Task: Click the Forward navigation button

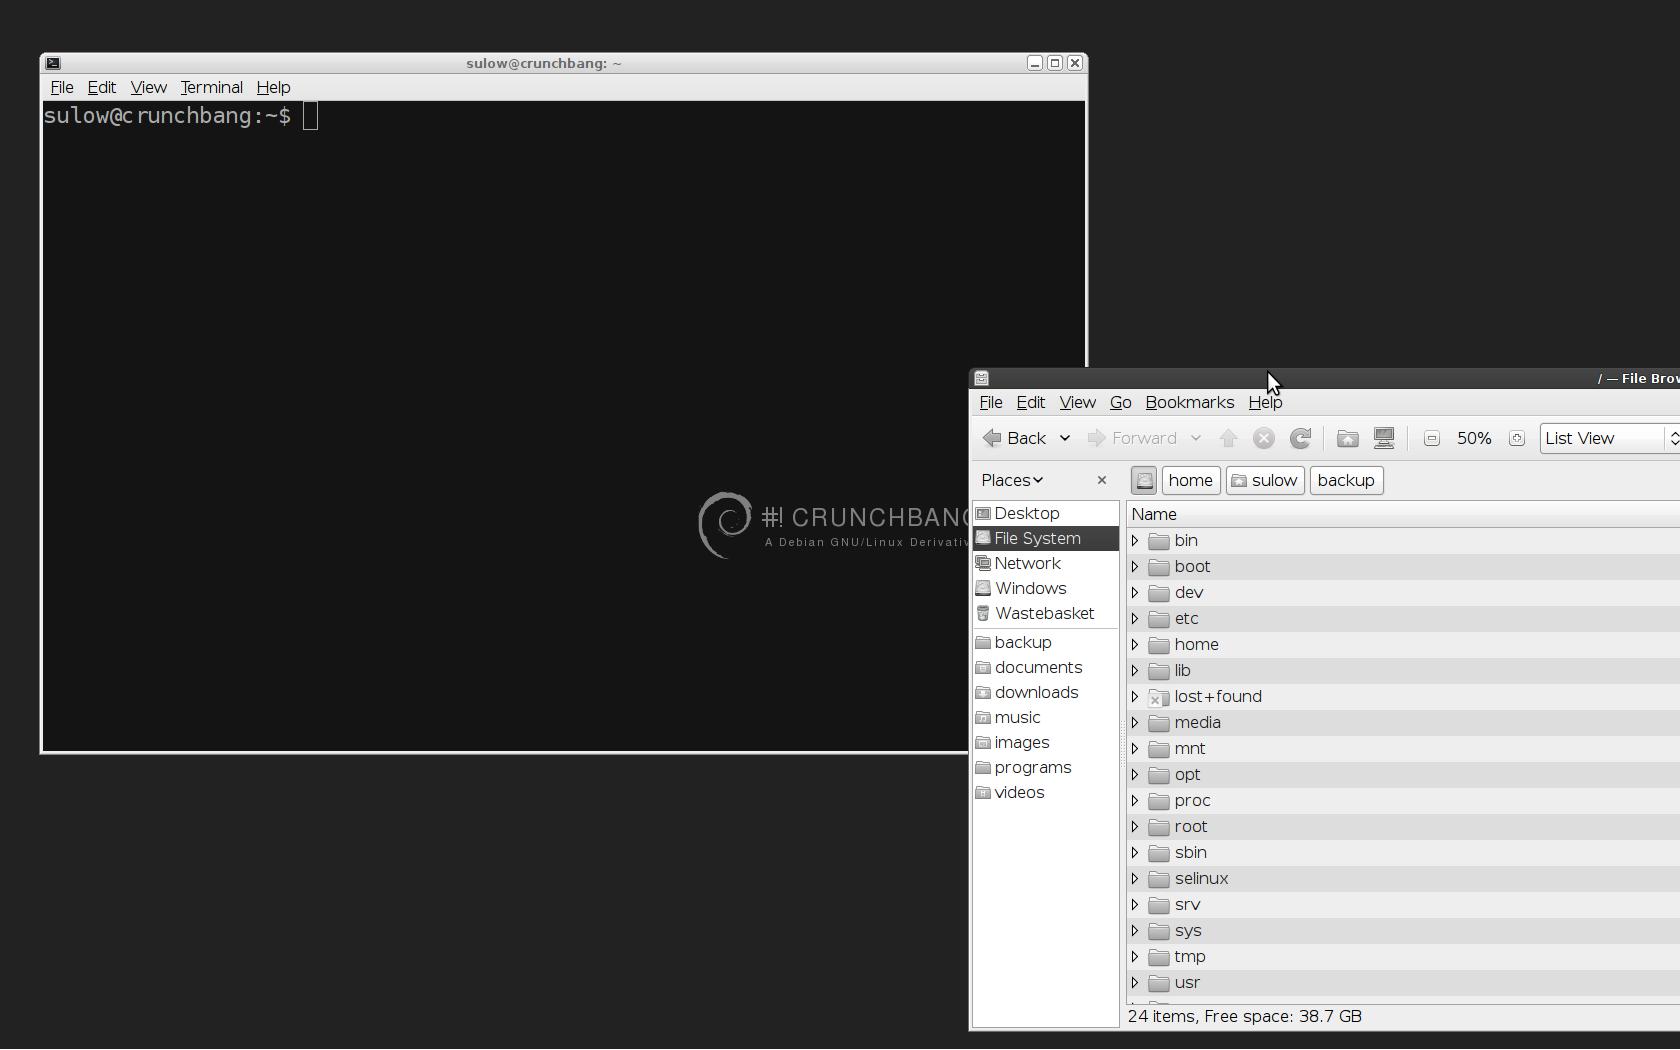Action: tap(1132, 438)
